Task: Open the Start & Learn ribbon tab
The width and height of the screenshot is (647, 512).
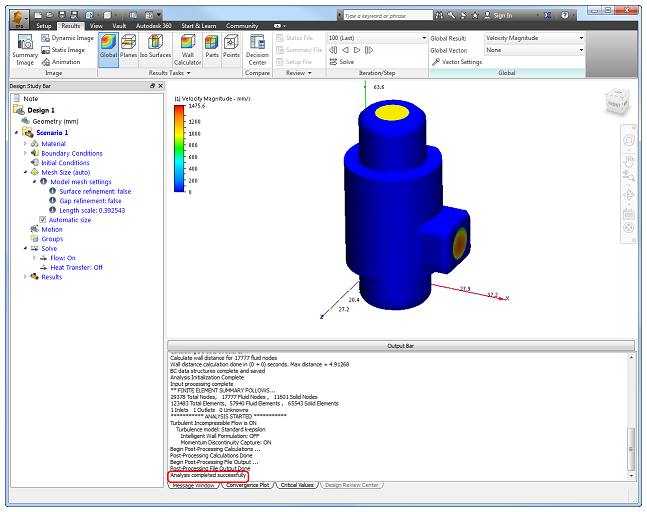Action: [x=199, y=26]
